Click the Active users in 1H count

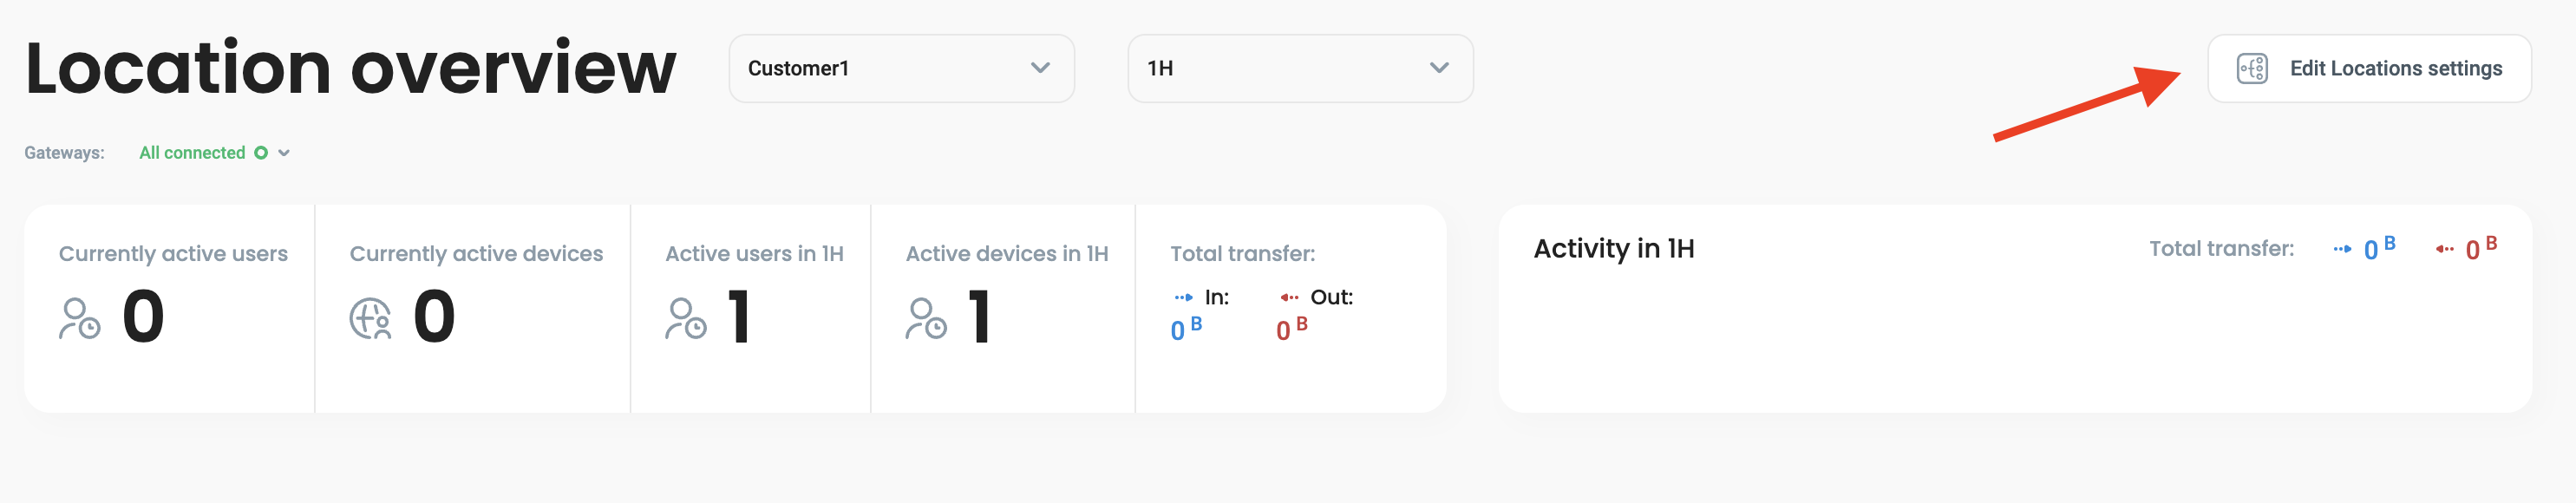click(739, 317)
